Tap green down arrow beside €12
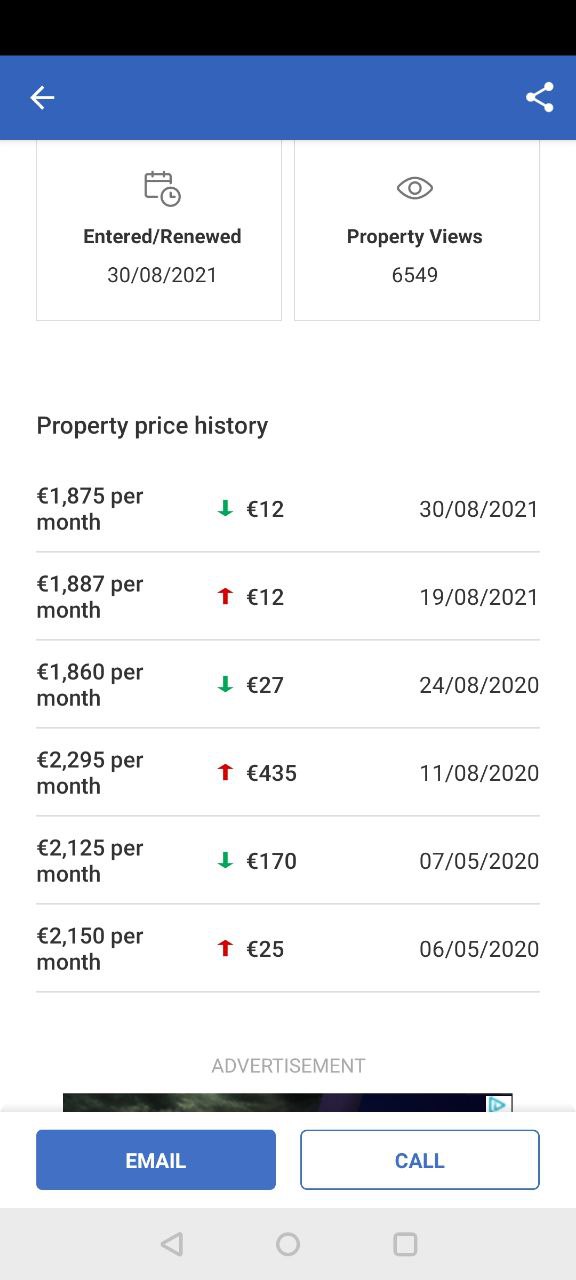Image resolution: width=576 pixels, height=1280 pixels. 225,509
